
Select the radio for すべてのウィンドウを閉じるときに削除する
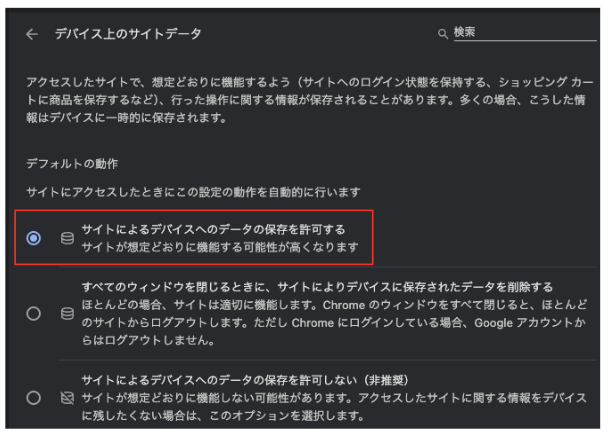[x=33, y=313]
